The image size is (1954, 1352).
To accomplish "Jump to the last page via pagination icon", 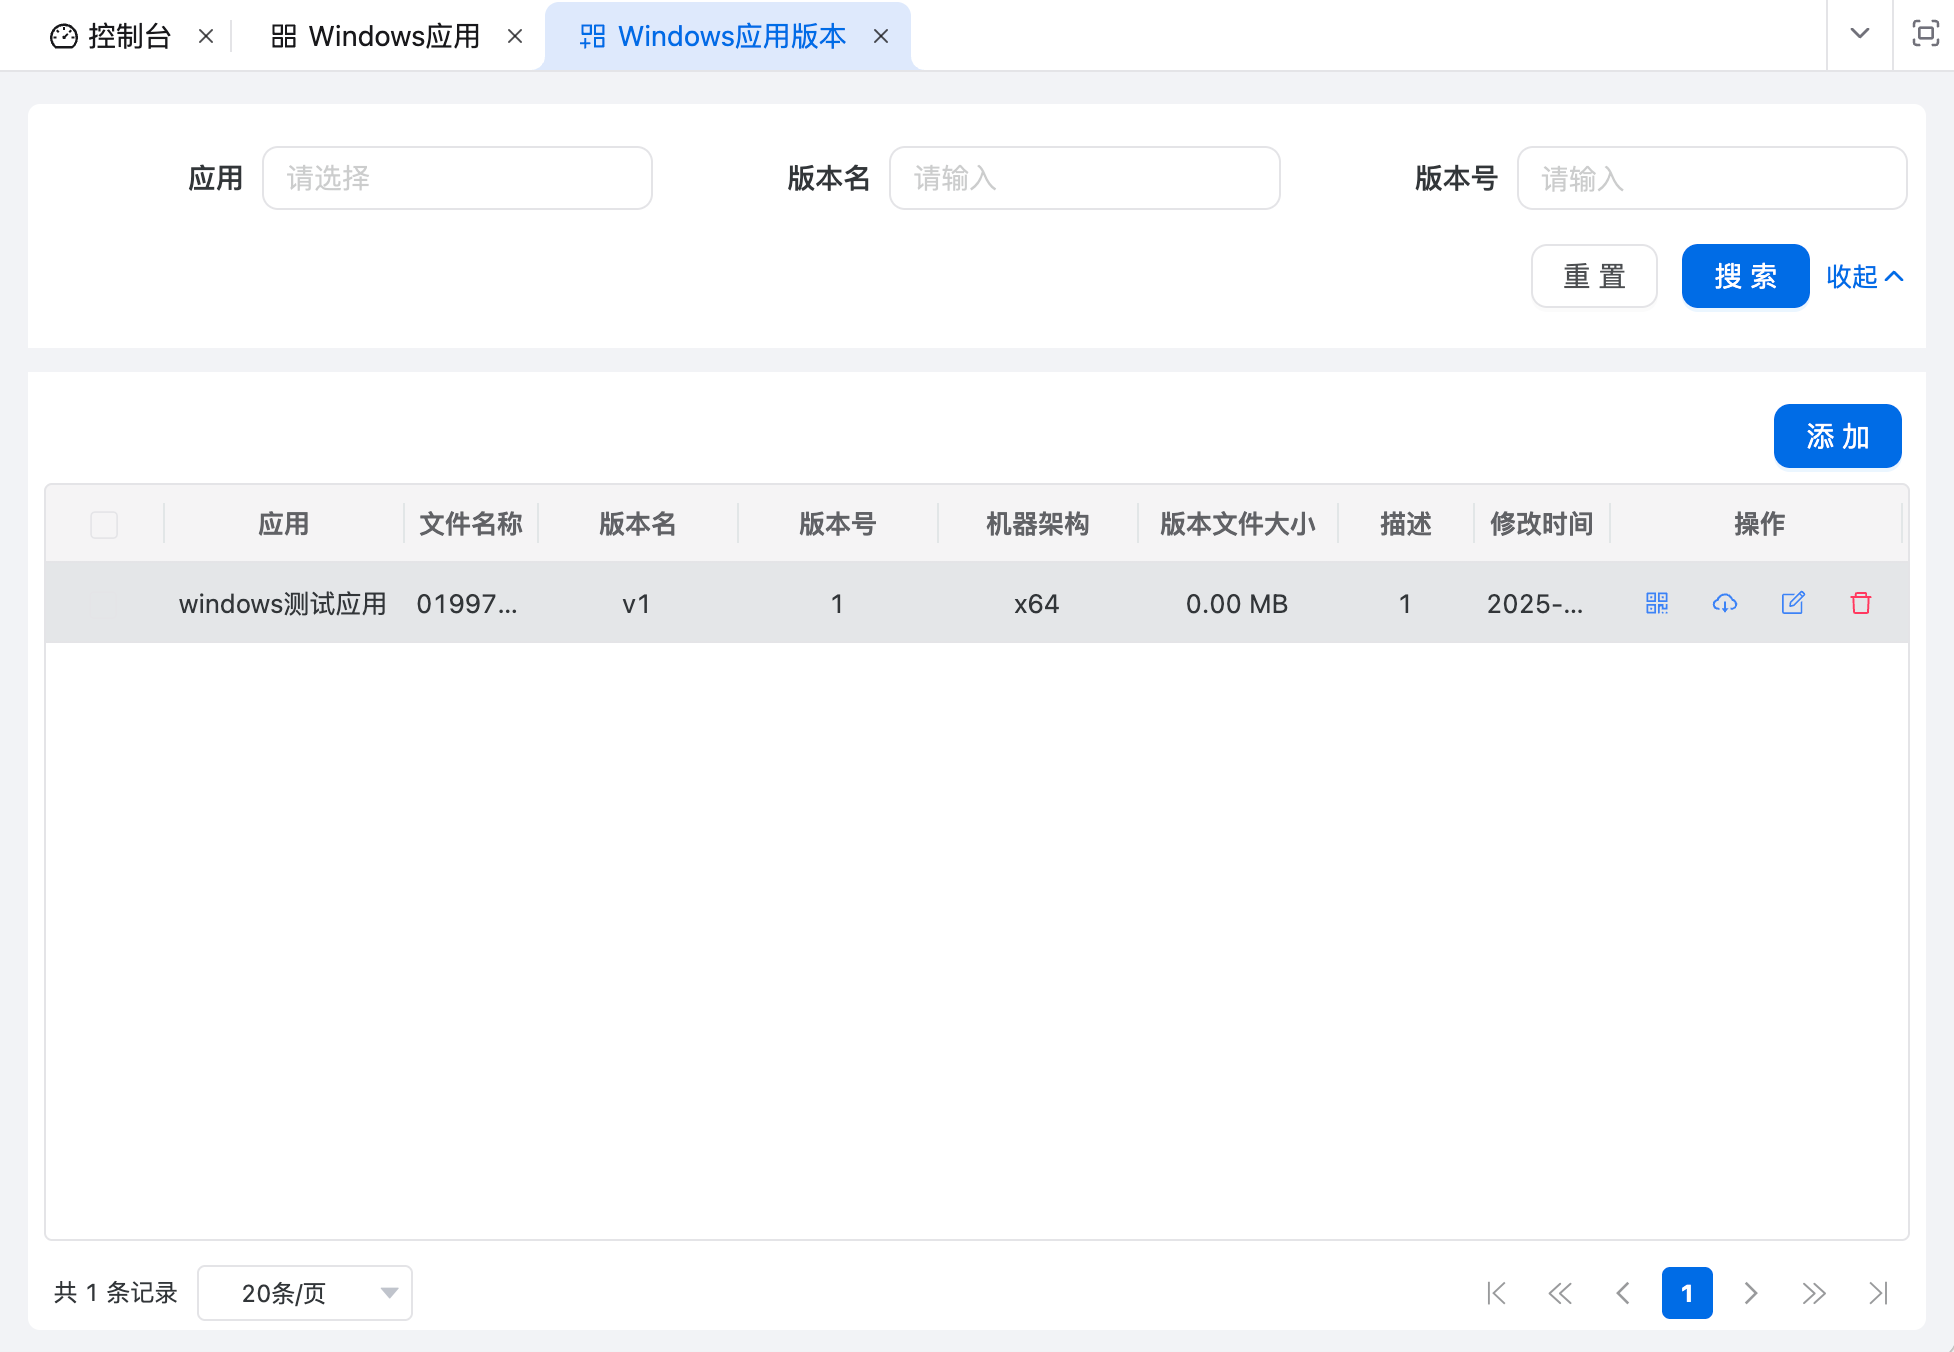I will coord(1878,1293).
